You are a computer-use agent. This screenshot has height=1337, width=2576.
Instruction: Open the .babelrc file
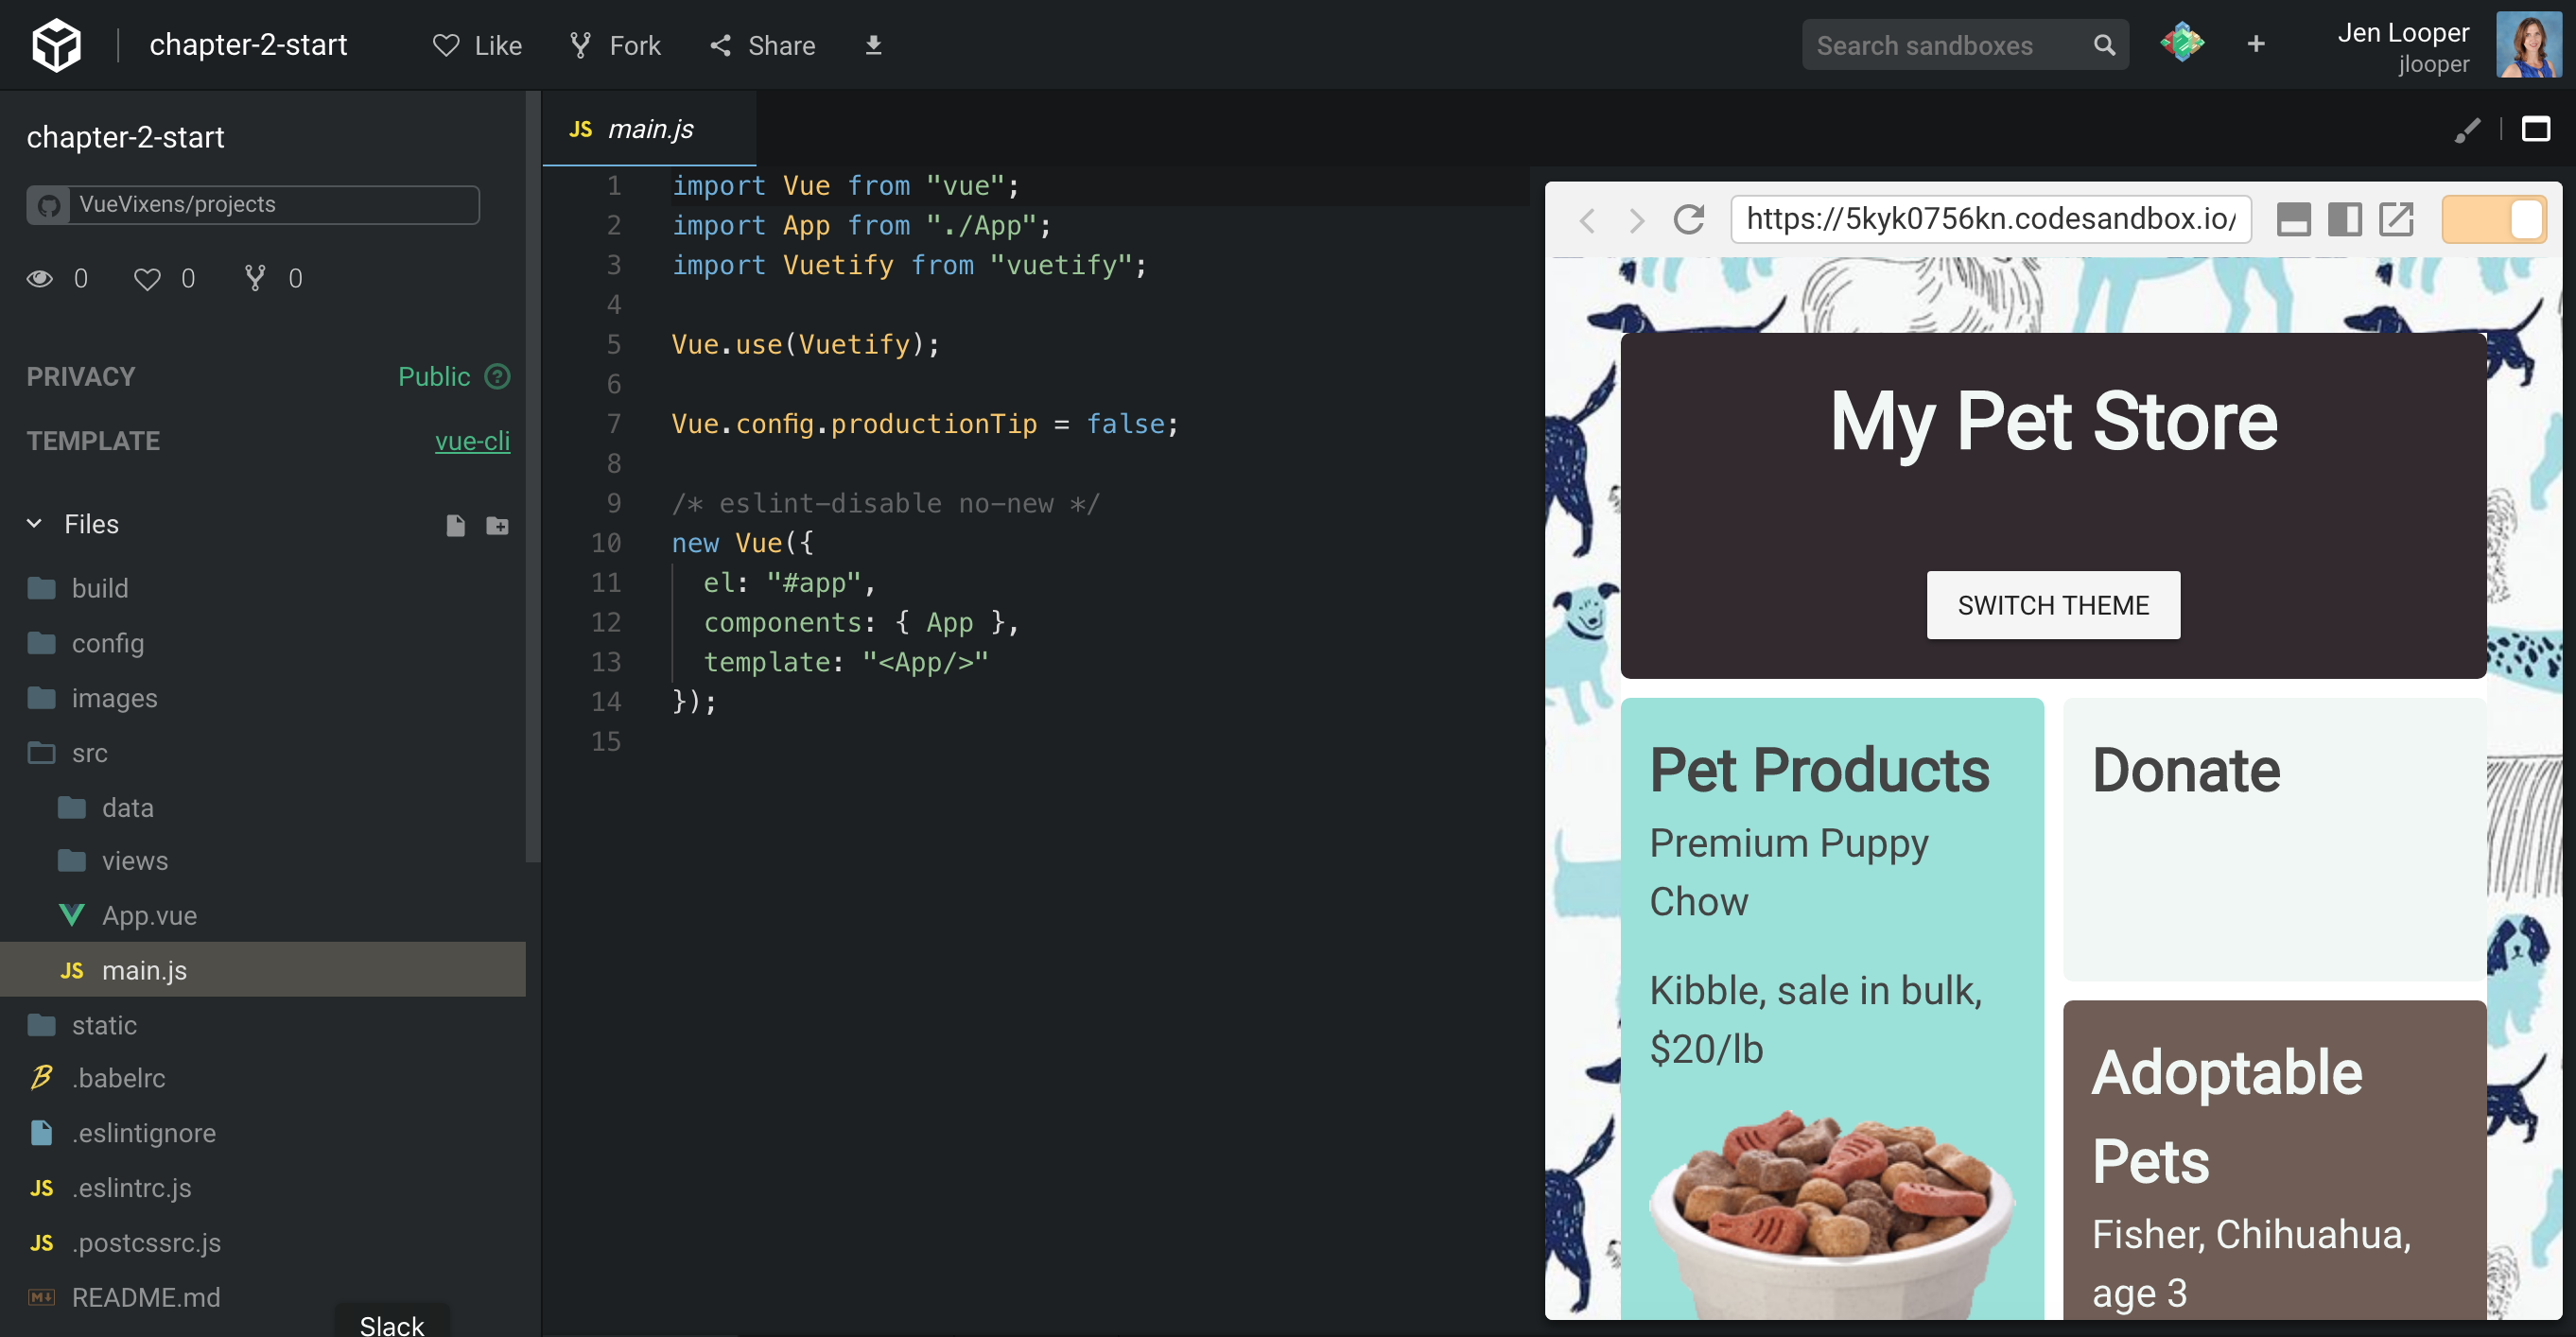point(263,1078)
